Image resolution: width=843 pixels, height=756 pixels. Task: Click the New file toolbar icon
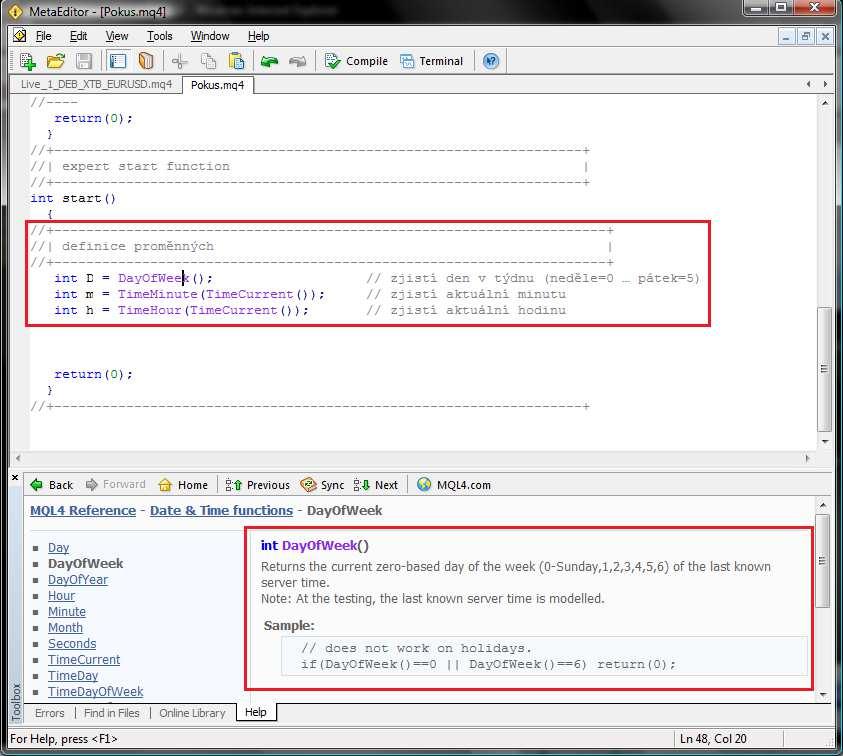[27, 61]
